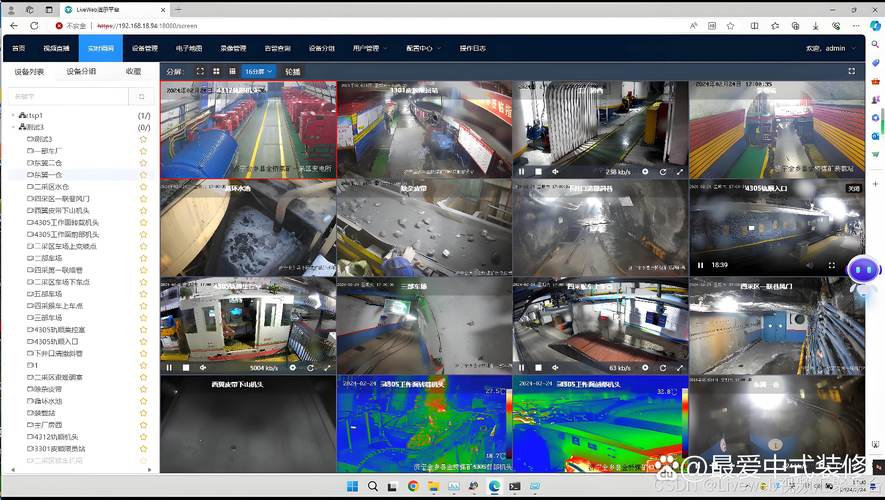The image size is (885, 500).
Task: Expand the 5004 kb/s stream tile
Action: (327, 367)
